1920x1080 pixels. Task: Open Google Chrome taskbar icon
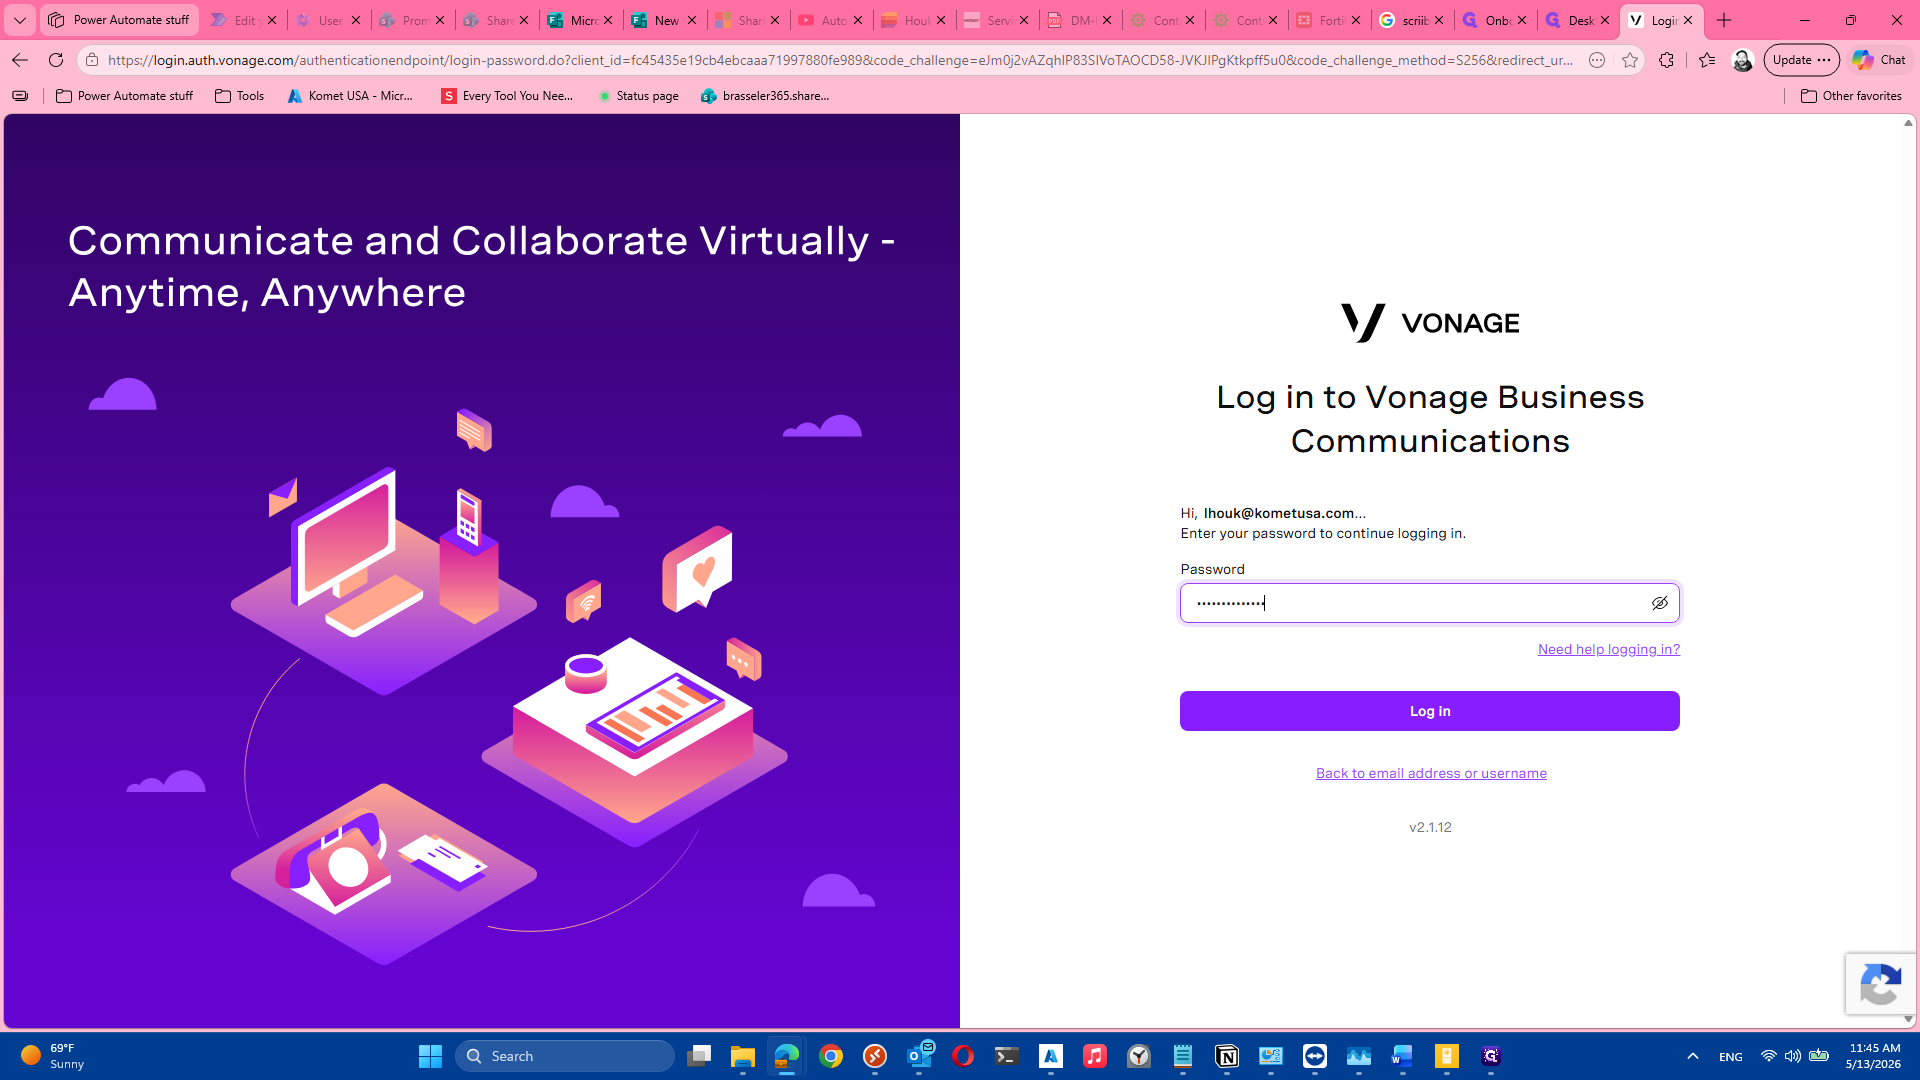tap(831, 1056)
